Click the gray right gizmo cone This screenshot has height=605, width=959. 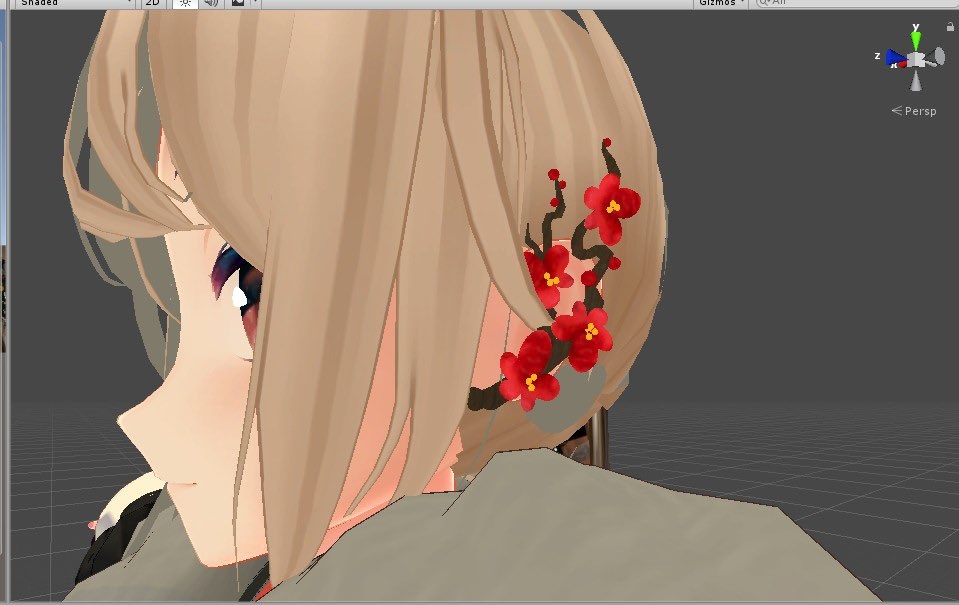coord(936,58)
